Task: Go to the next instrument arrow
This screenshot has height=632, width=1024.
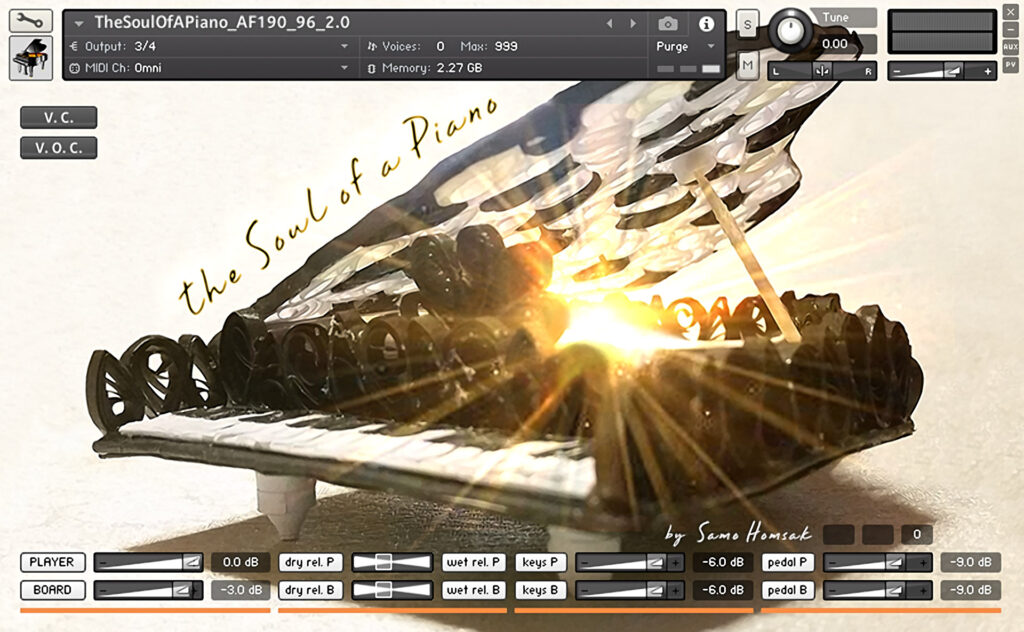Action: pos(632,23)
